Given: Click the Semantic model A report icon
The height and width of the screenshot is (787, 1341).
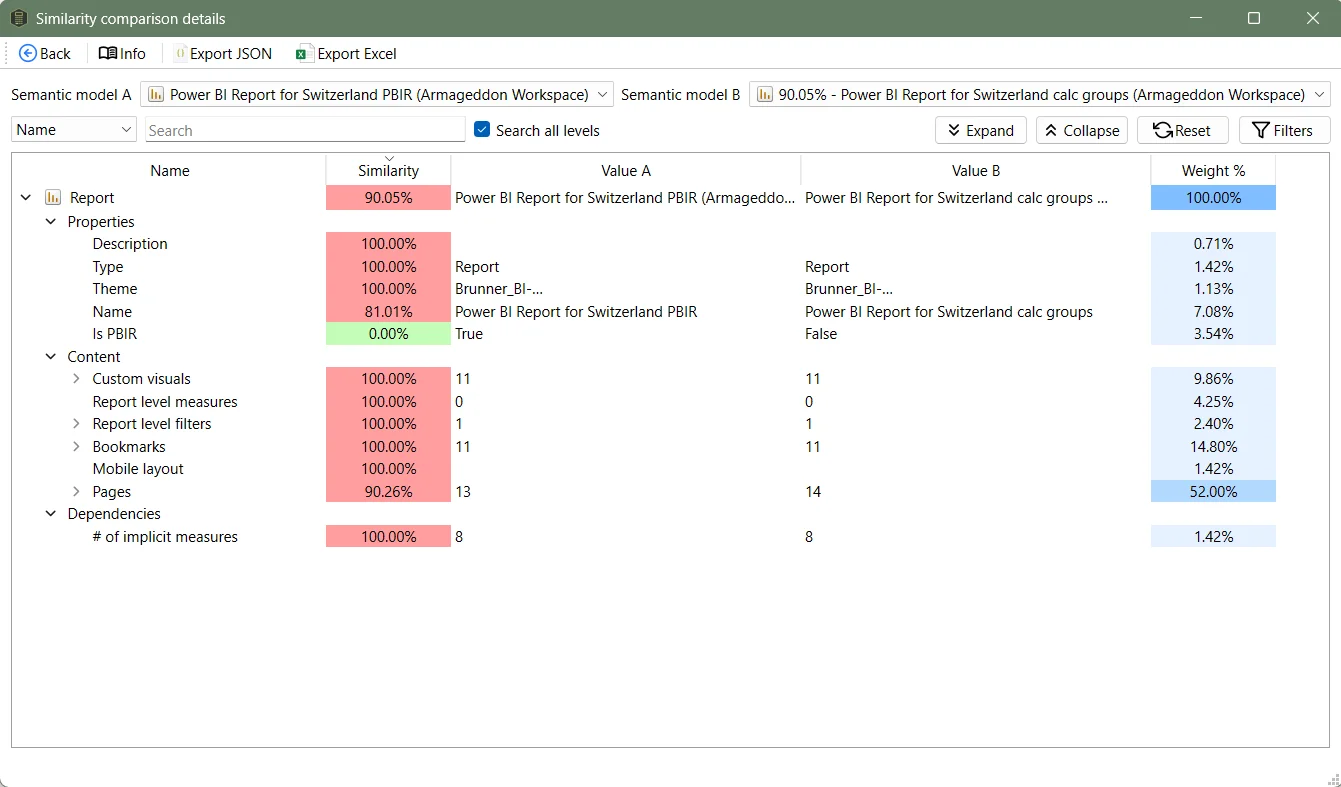Looking at the screenshot, I should [x=156, y=95].
